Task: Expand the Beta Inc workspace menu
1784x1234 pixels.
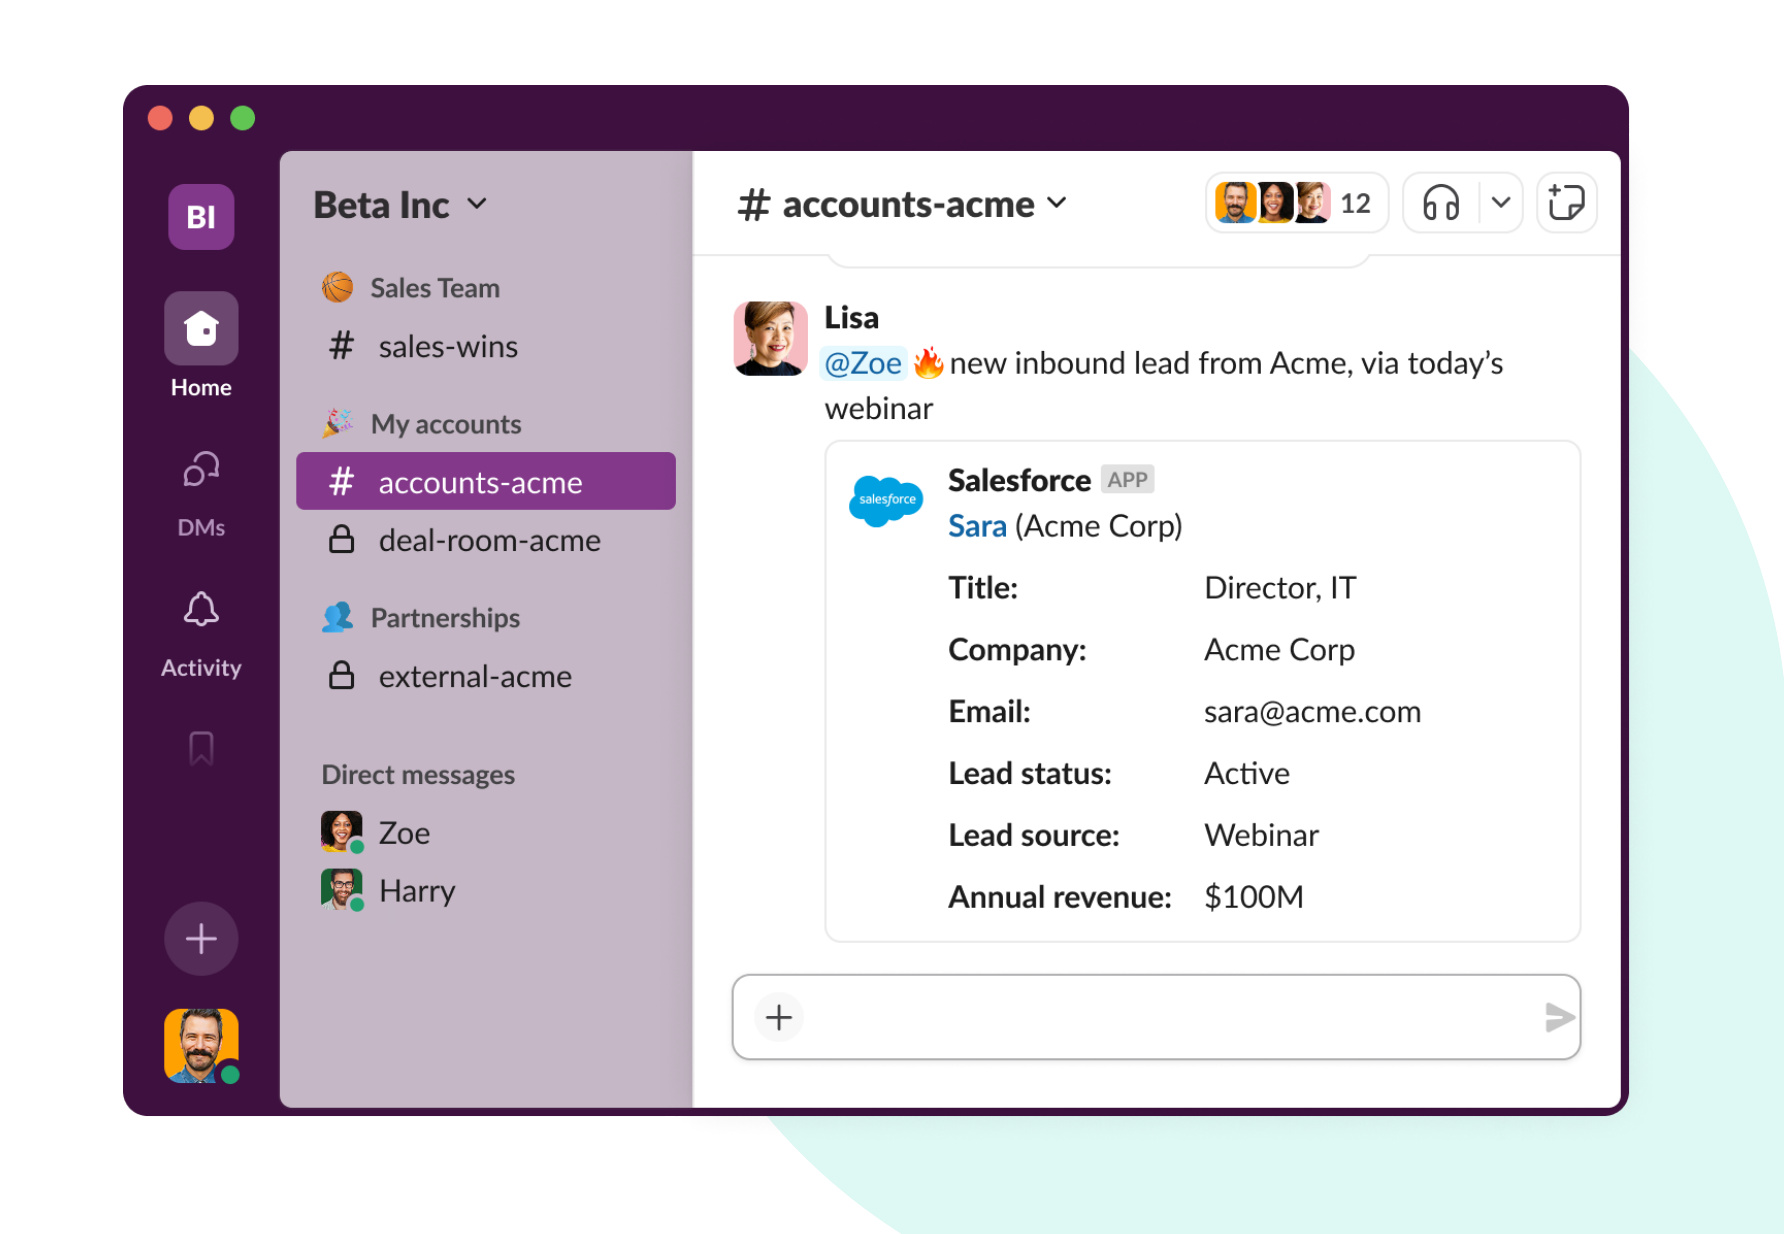Action: 400,204
